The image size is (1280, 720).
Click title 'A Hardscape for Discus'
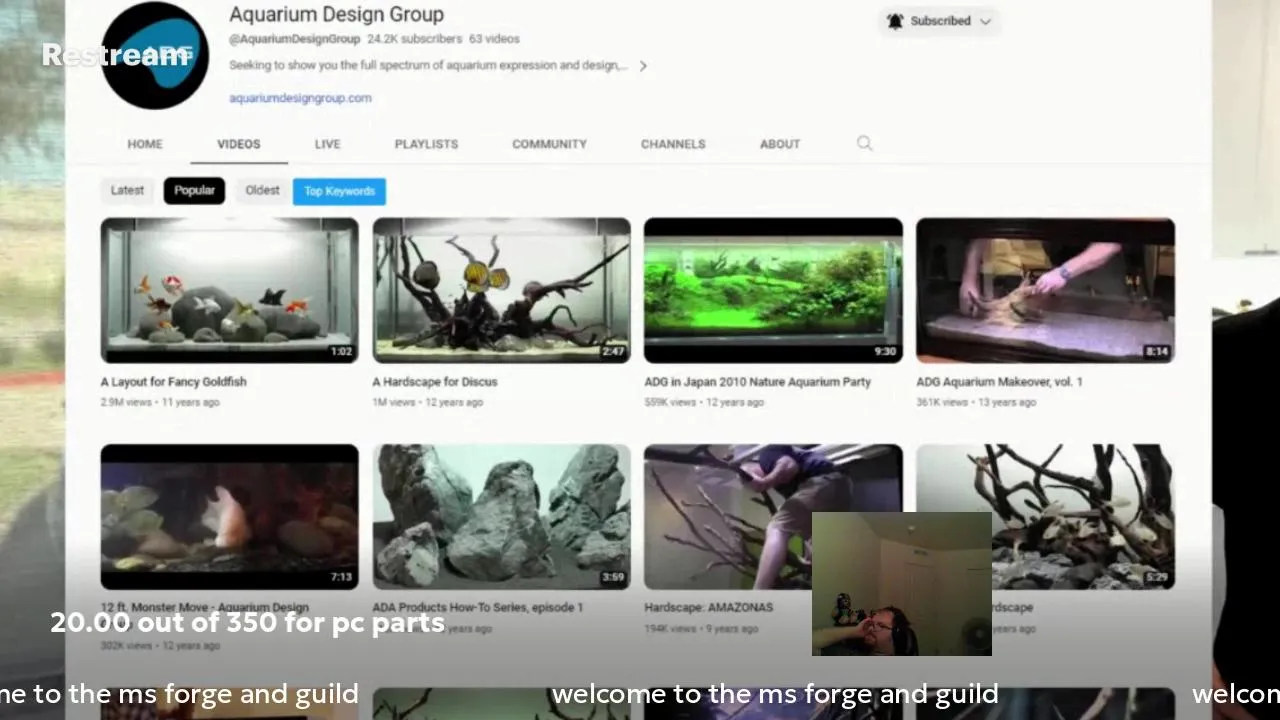[435, 382]
